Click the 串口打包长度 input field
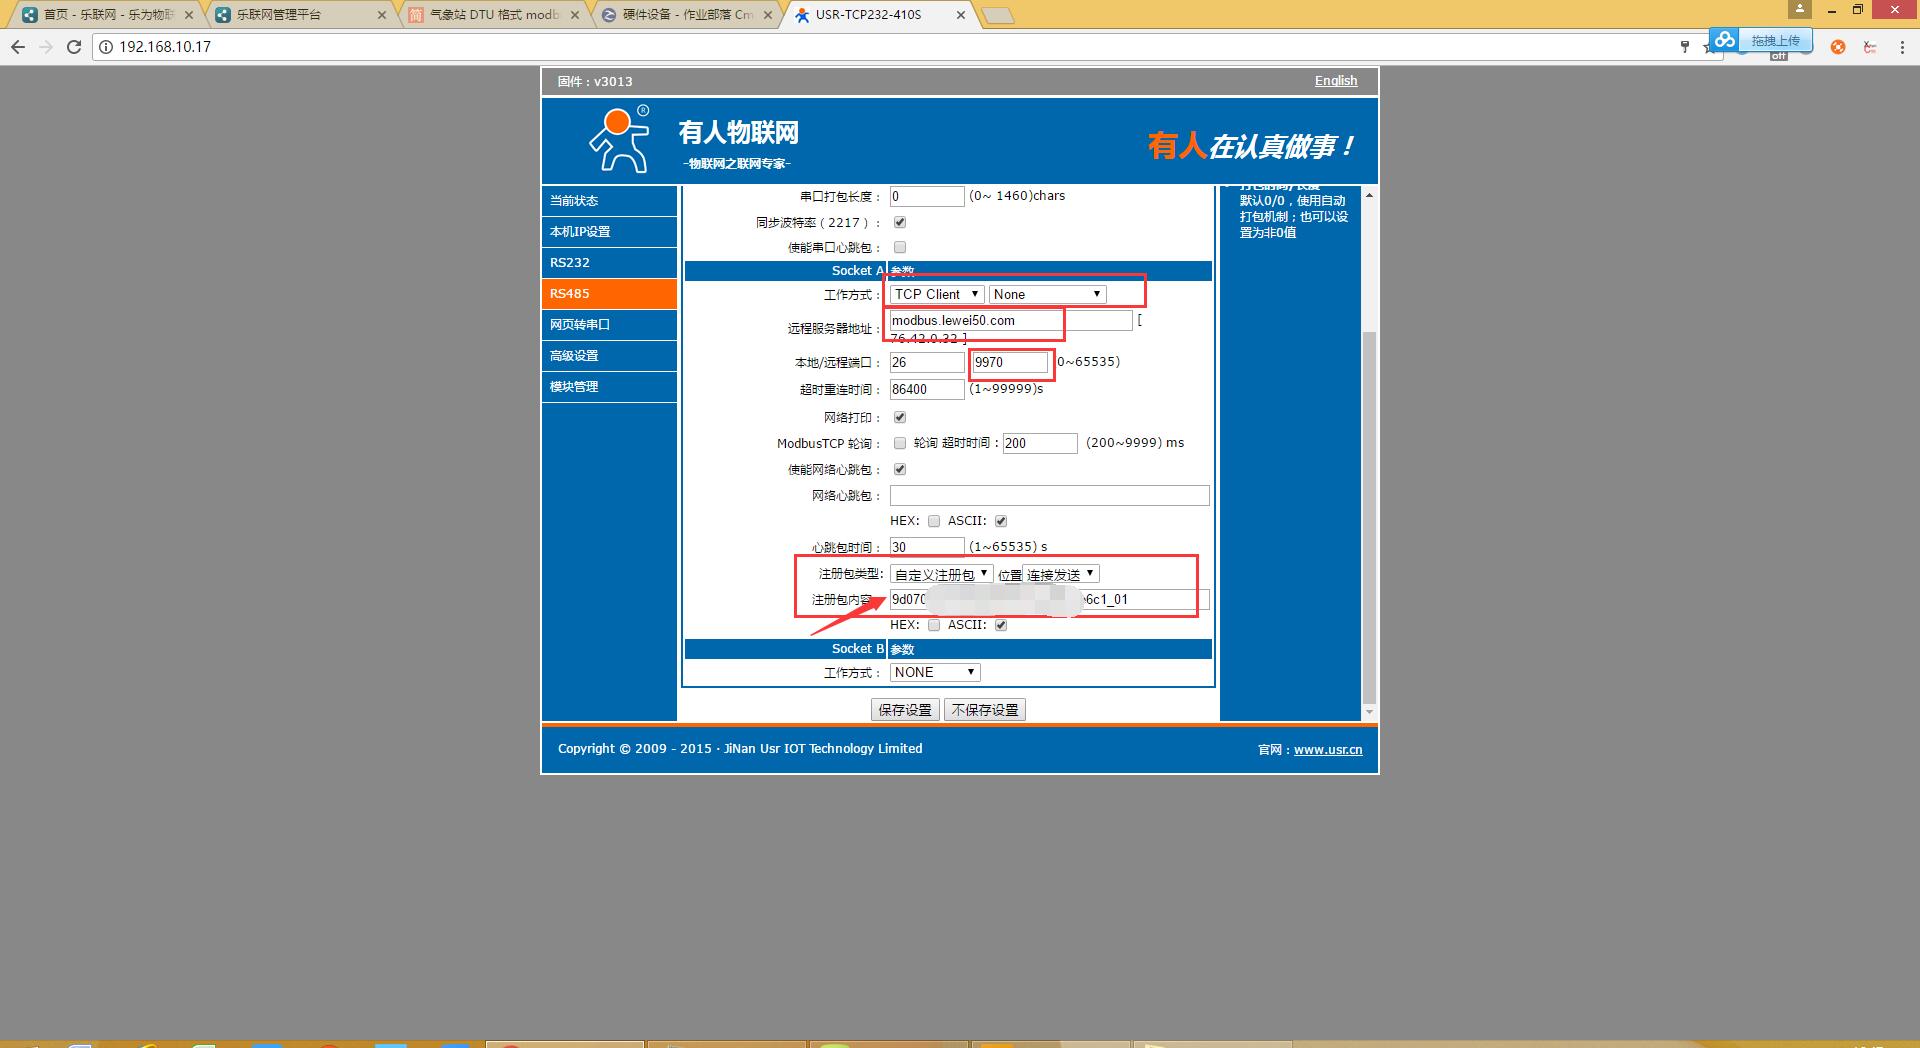This screenshot has height=1048, width=1920. point(927,196)
